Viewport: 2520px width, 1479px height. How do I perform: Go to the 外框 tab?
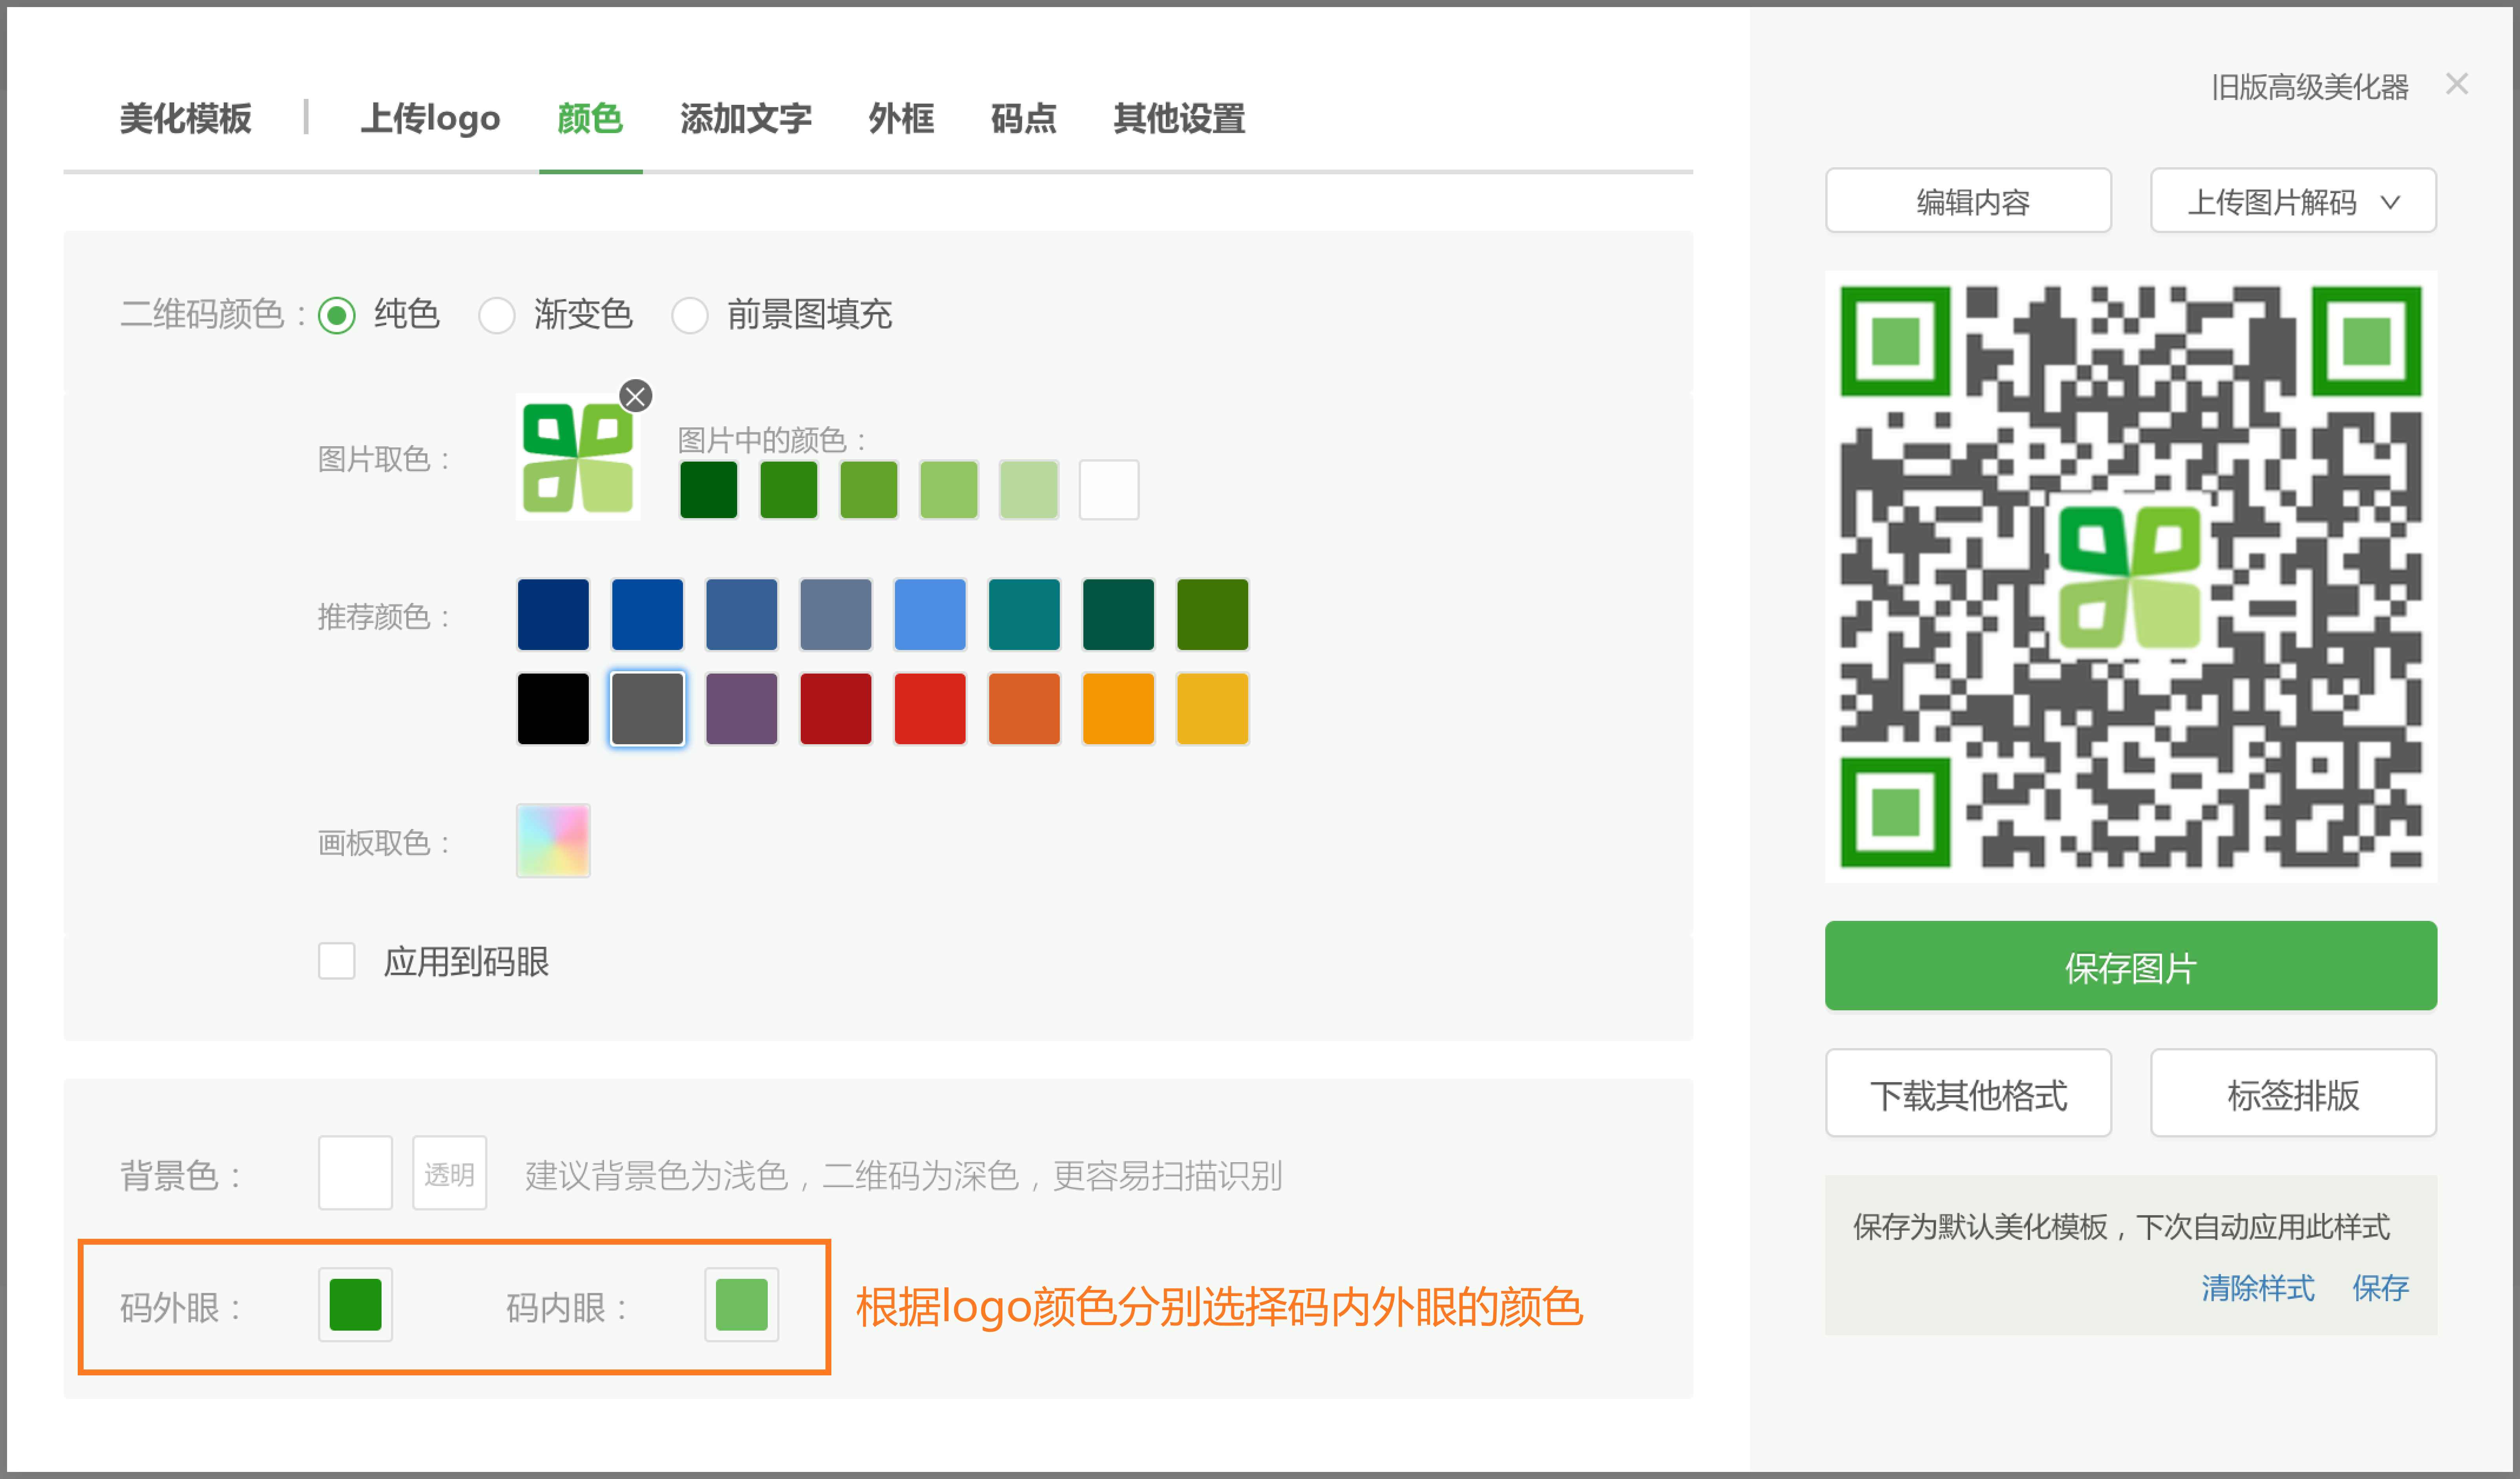tap(901, 118)
